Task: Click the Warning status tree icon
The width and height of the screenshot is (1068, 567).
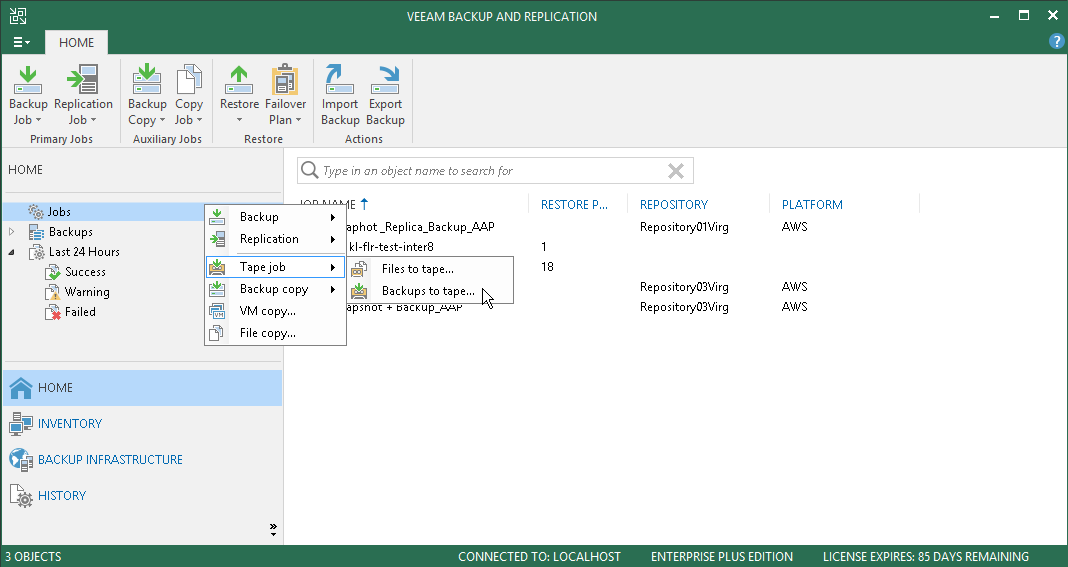Action: pos(53,292)
